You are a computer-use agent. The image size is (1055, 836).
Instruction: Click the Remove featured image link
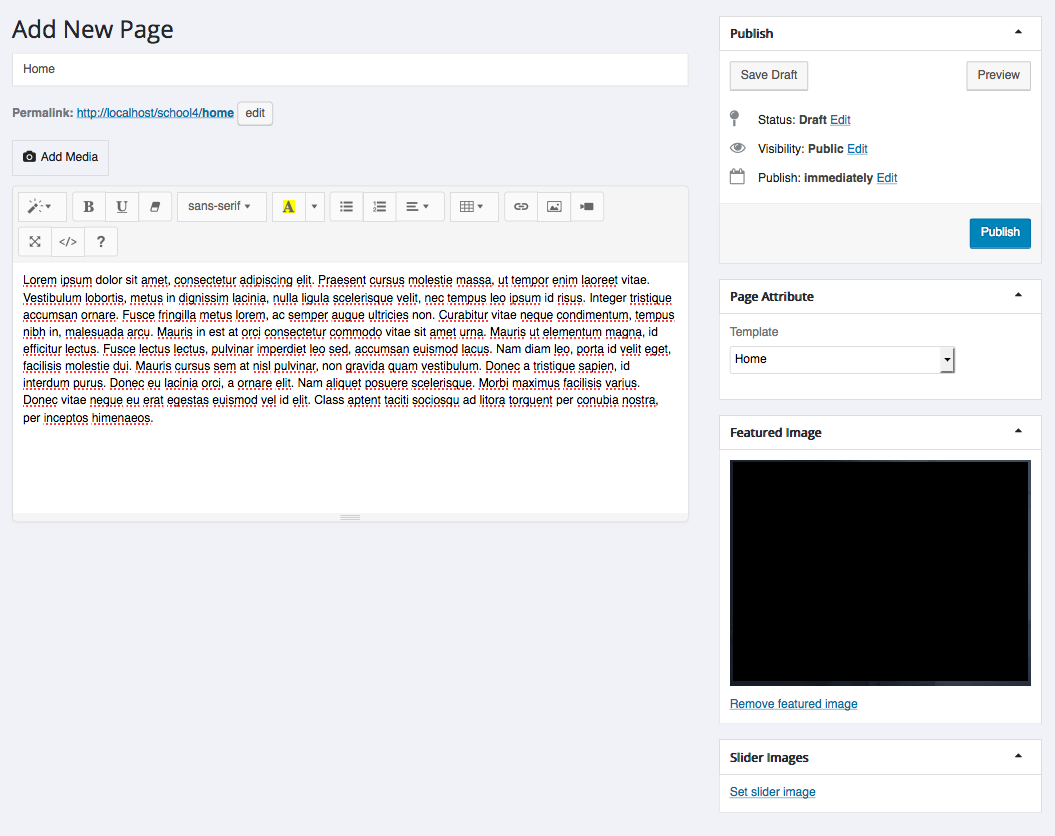click(793, 704)
